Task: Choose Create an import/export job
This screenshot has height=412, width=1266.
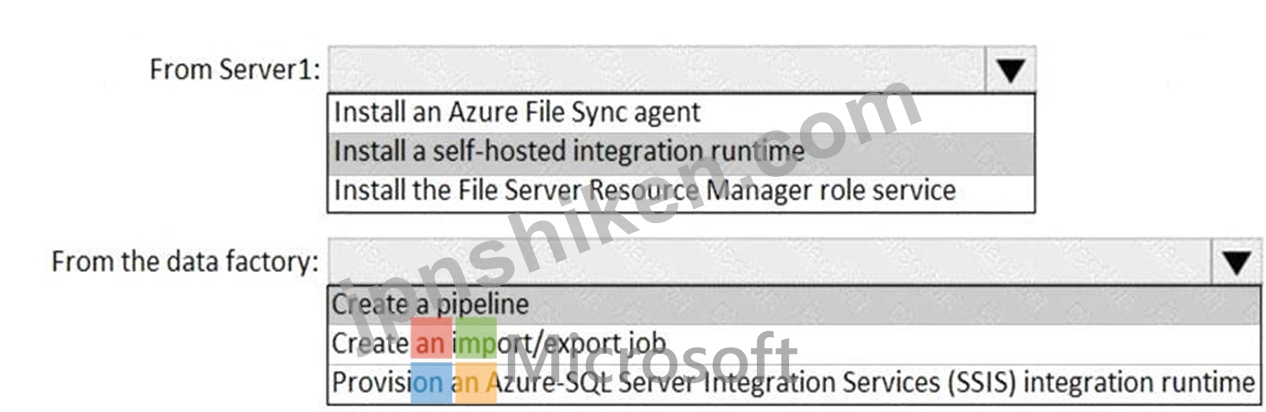Action: (x=794, y=343)
